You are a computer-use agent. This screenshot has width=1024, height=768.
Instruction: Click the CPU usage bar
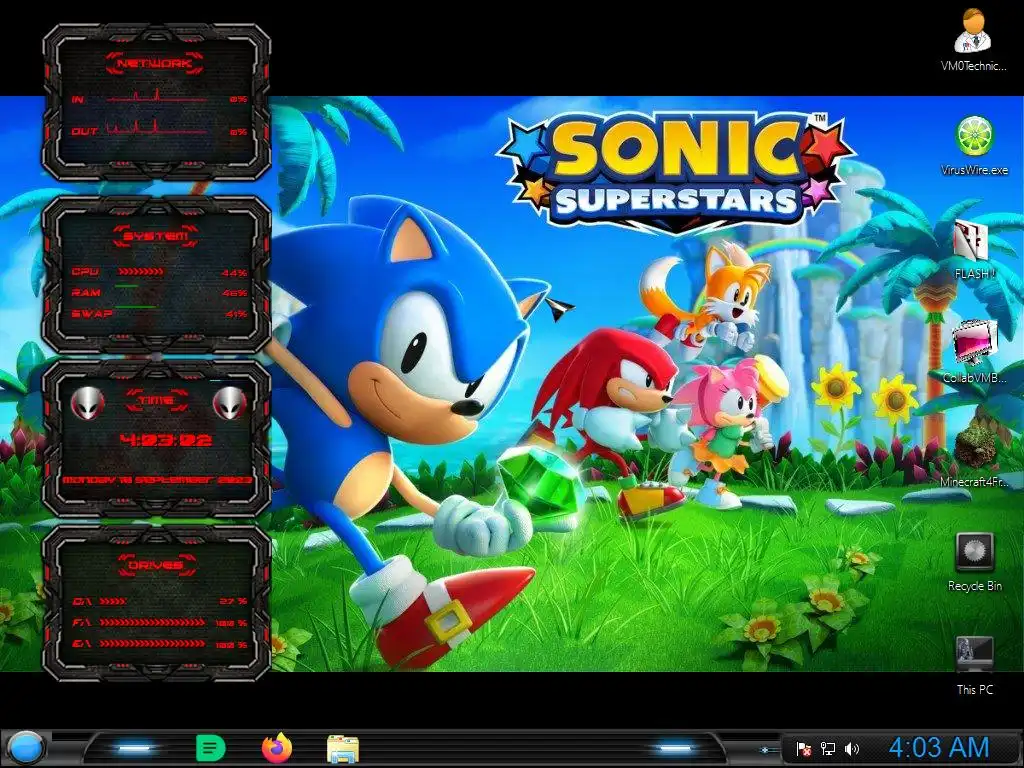tap(141, 271)
